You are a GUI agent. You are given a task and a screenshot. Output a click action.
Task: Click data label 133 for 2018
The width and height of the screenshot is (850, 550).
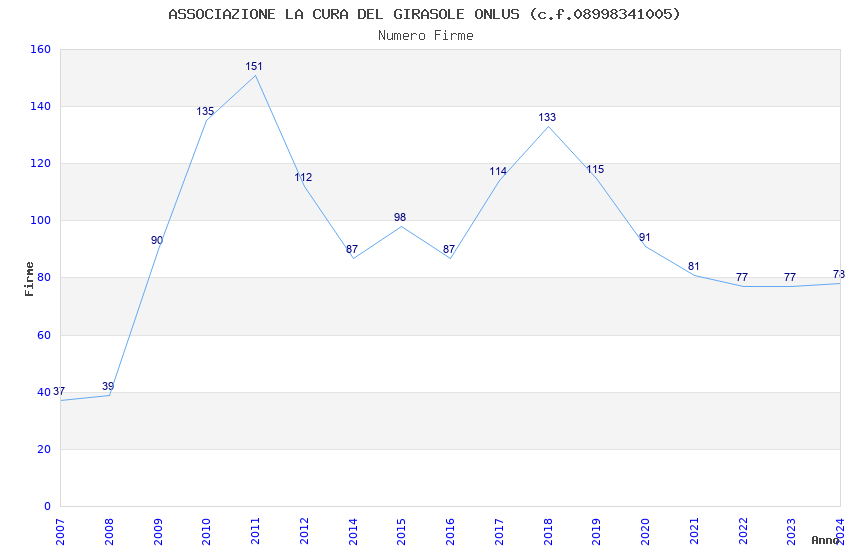click(x=547, y=117)
